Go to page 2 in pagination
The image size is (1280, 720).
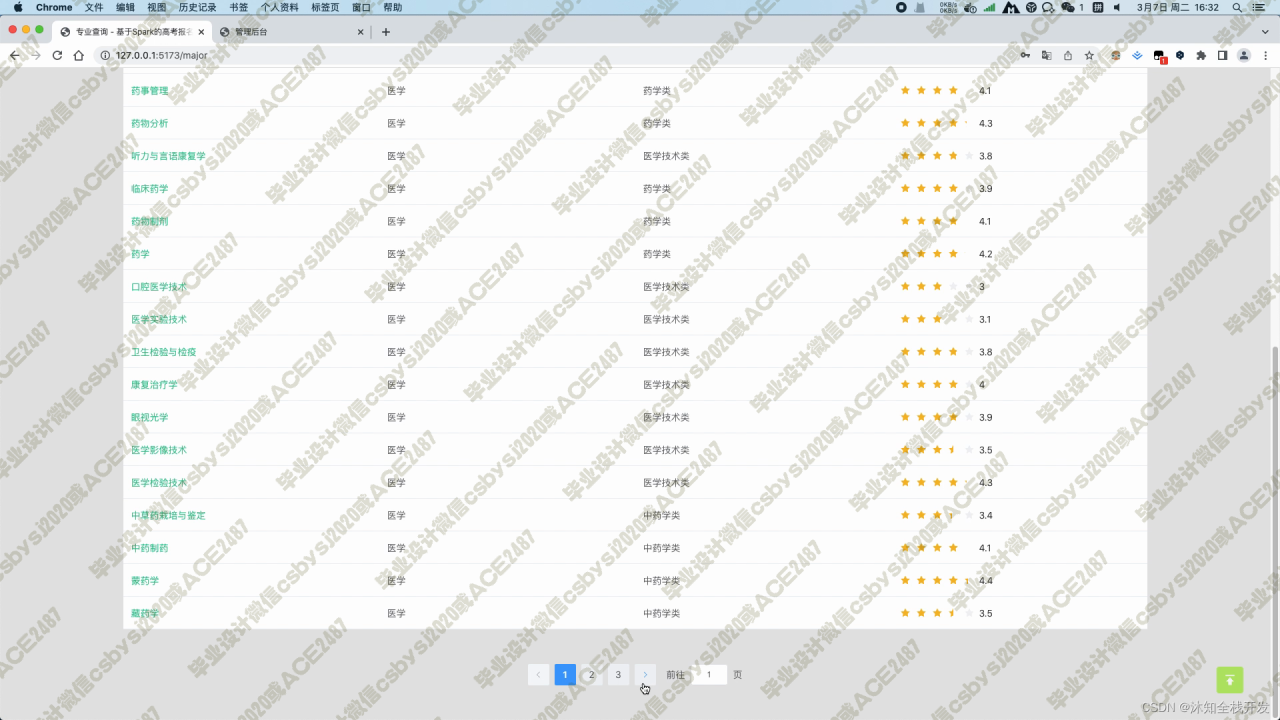click(x=592, y=675)
